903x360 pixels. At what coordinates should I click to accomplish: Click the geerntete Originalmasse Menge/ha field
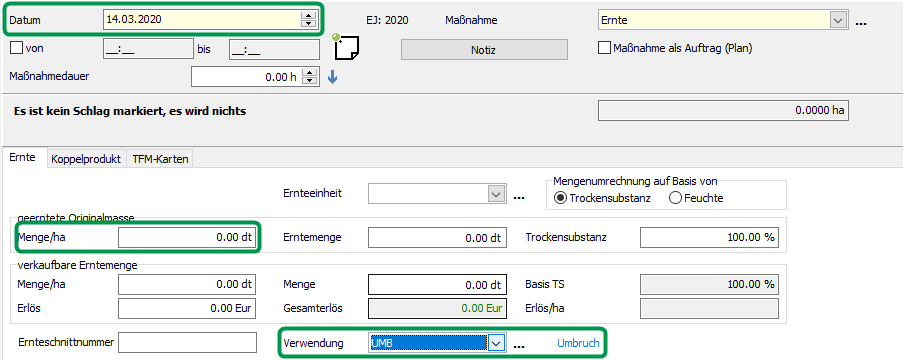pos(187,237)
